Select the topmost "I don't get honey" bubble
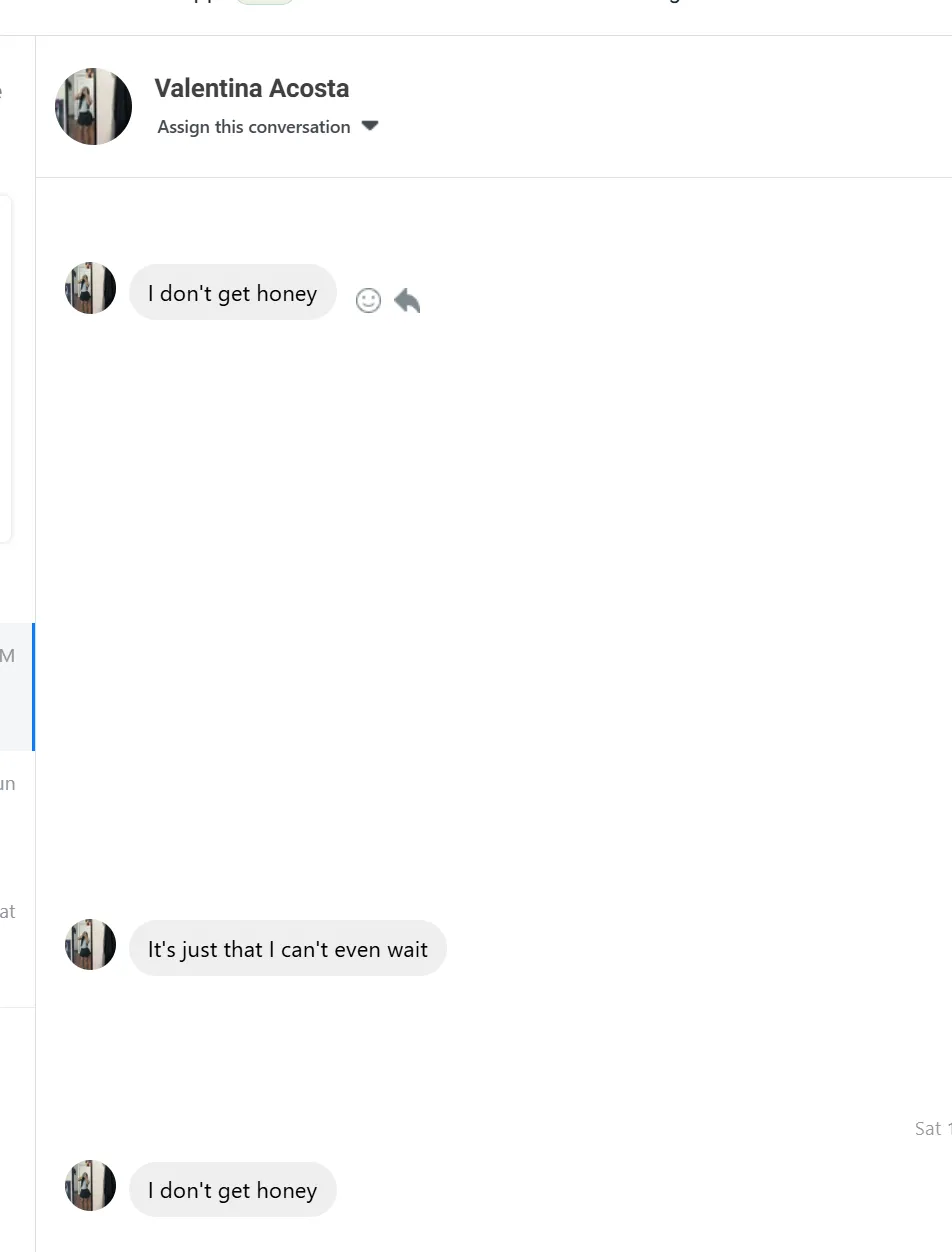952x1252 pixels. point(233,293)
